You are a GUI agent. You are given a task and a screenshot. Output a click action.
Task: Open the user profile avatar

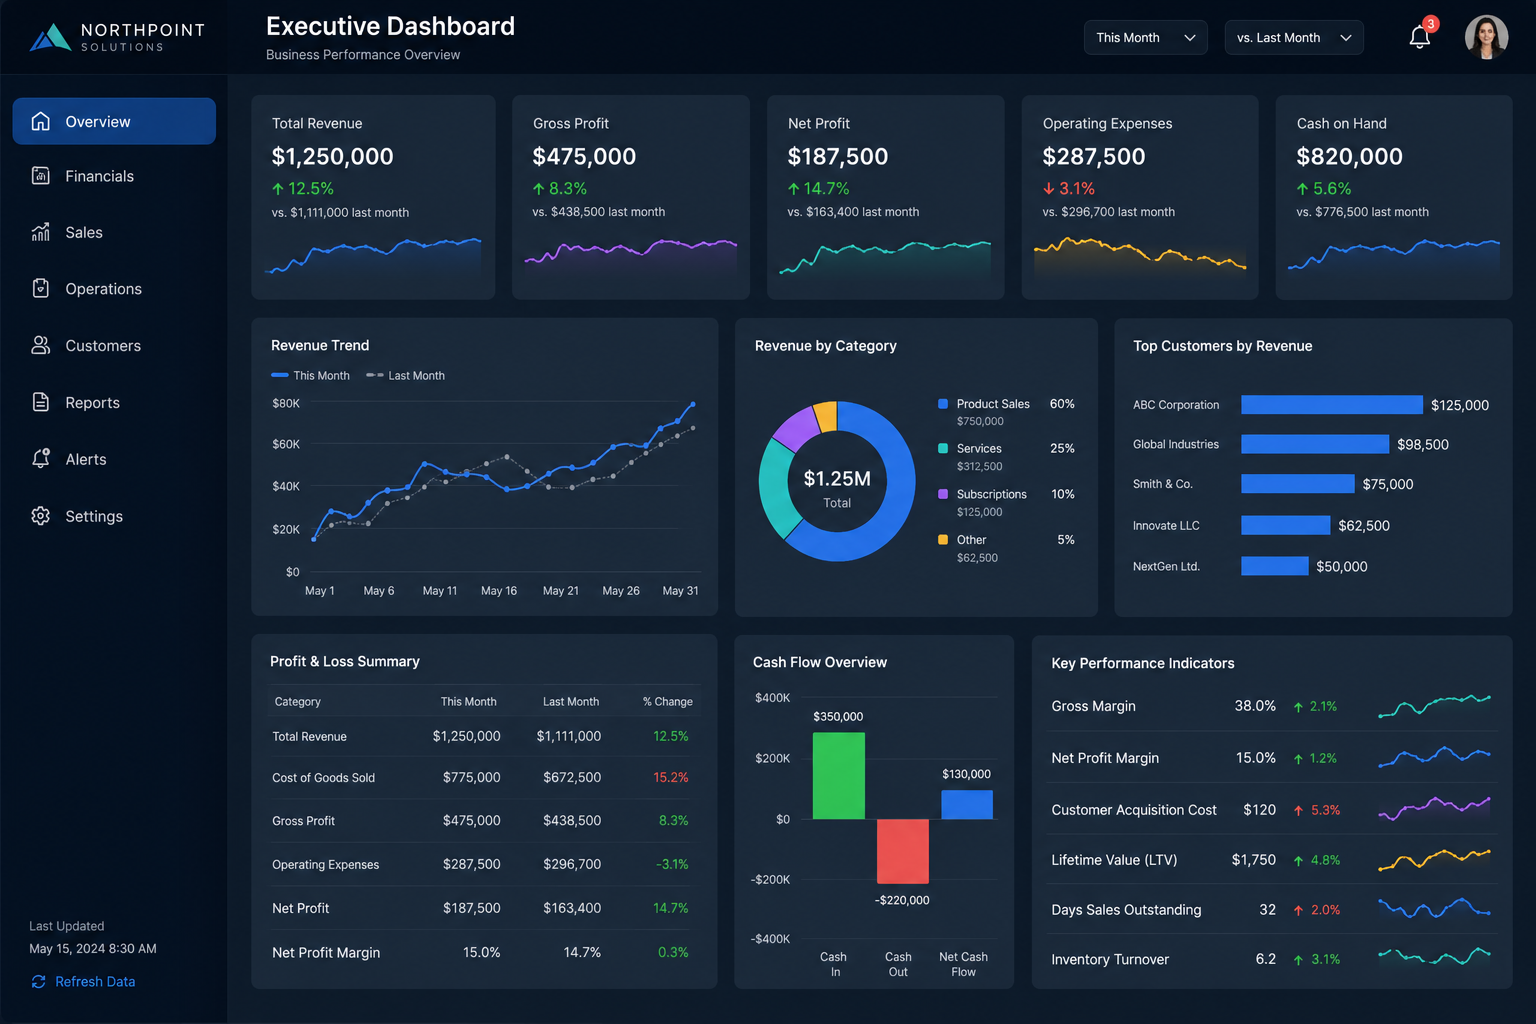coord(1486,37)
